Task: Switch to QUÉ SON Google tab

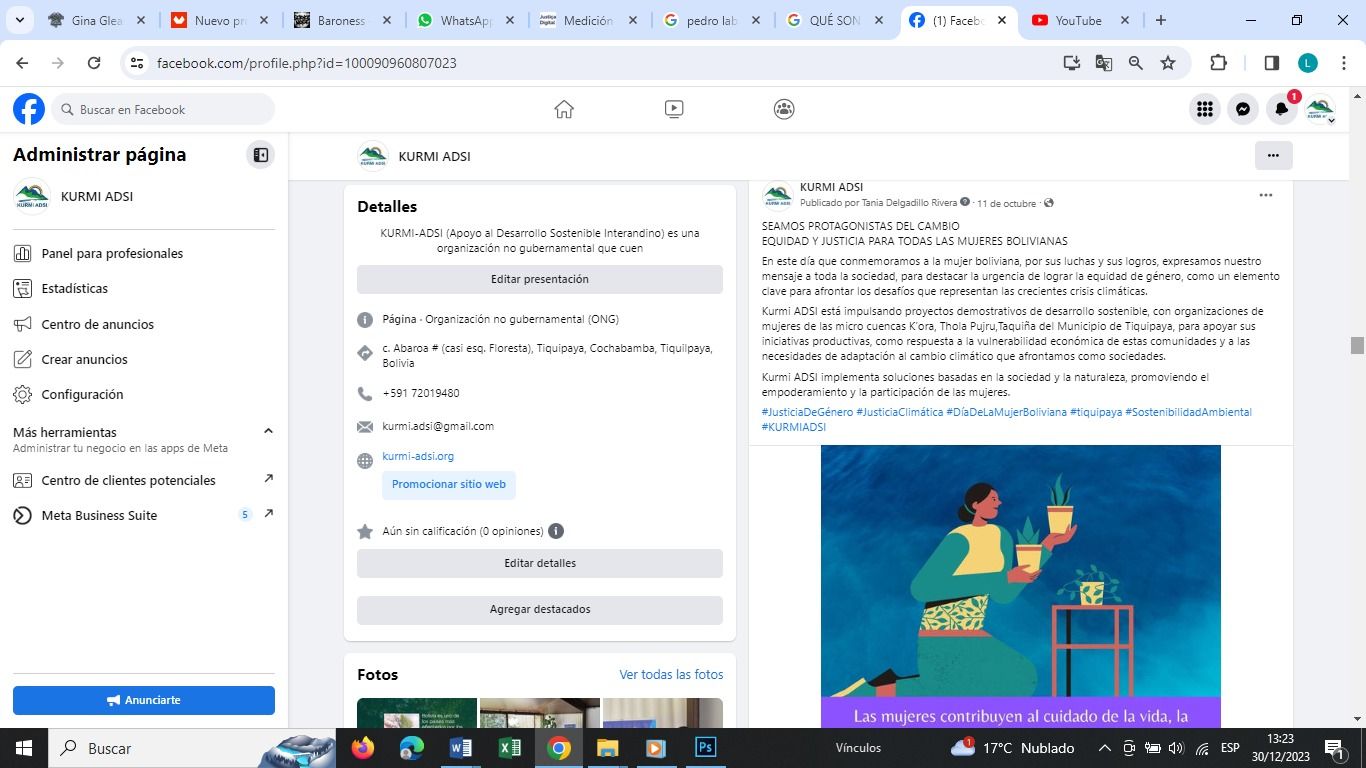Action: click(x=836, y=20)
